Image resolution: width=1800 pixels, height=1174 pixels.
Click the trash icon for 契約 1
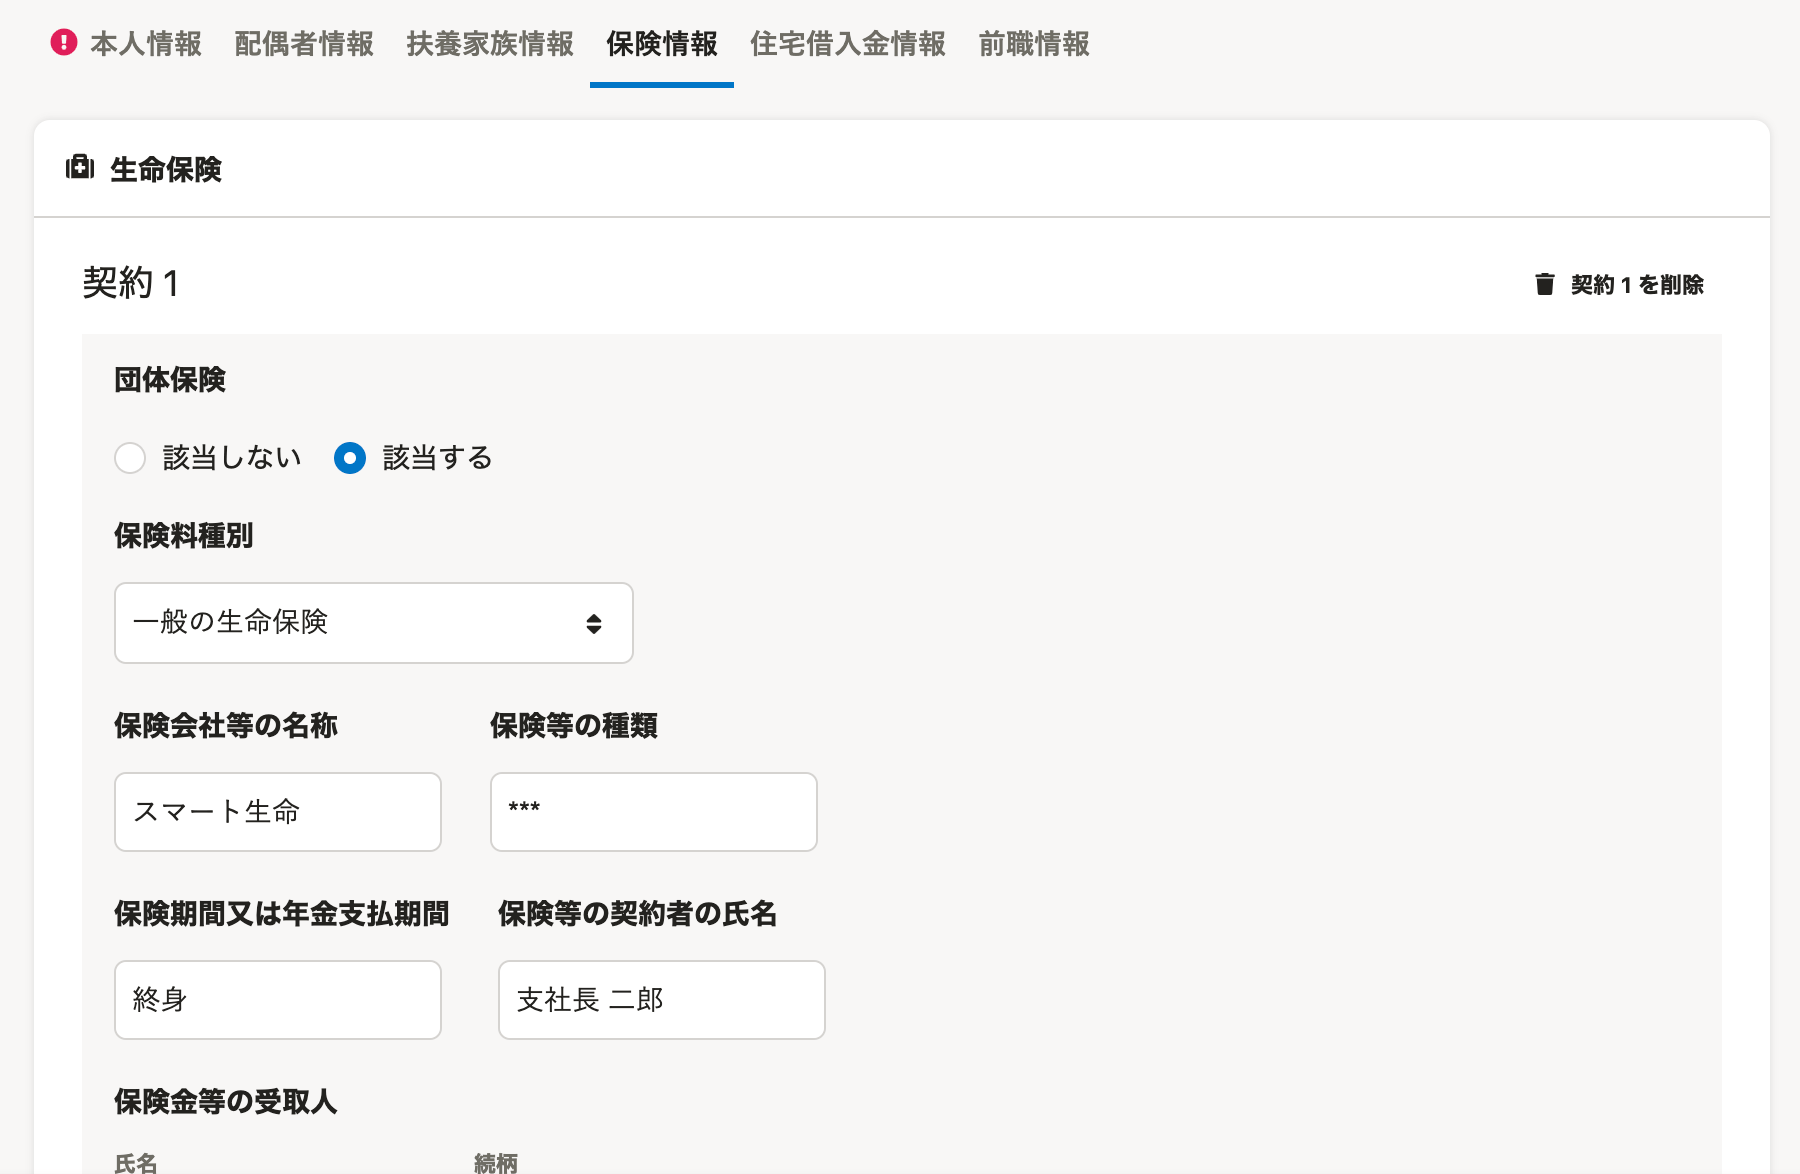pyautogui.click(x=1545, y=284)
